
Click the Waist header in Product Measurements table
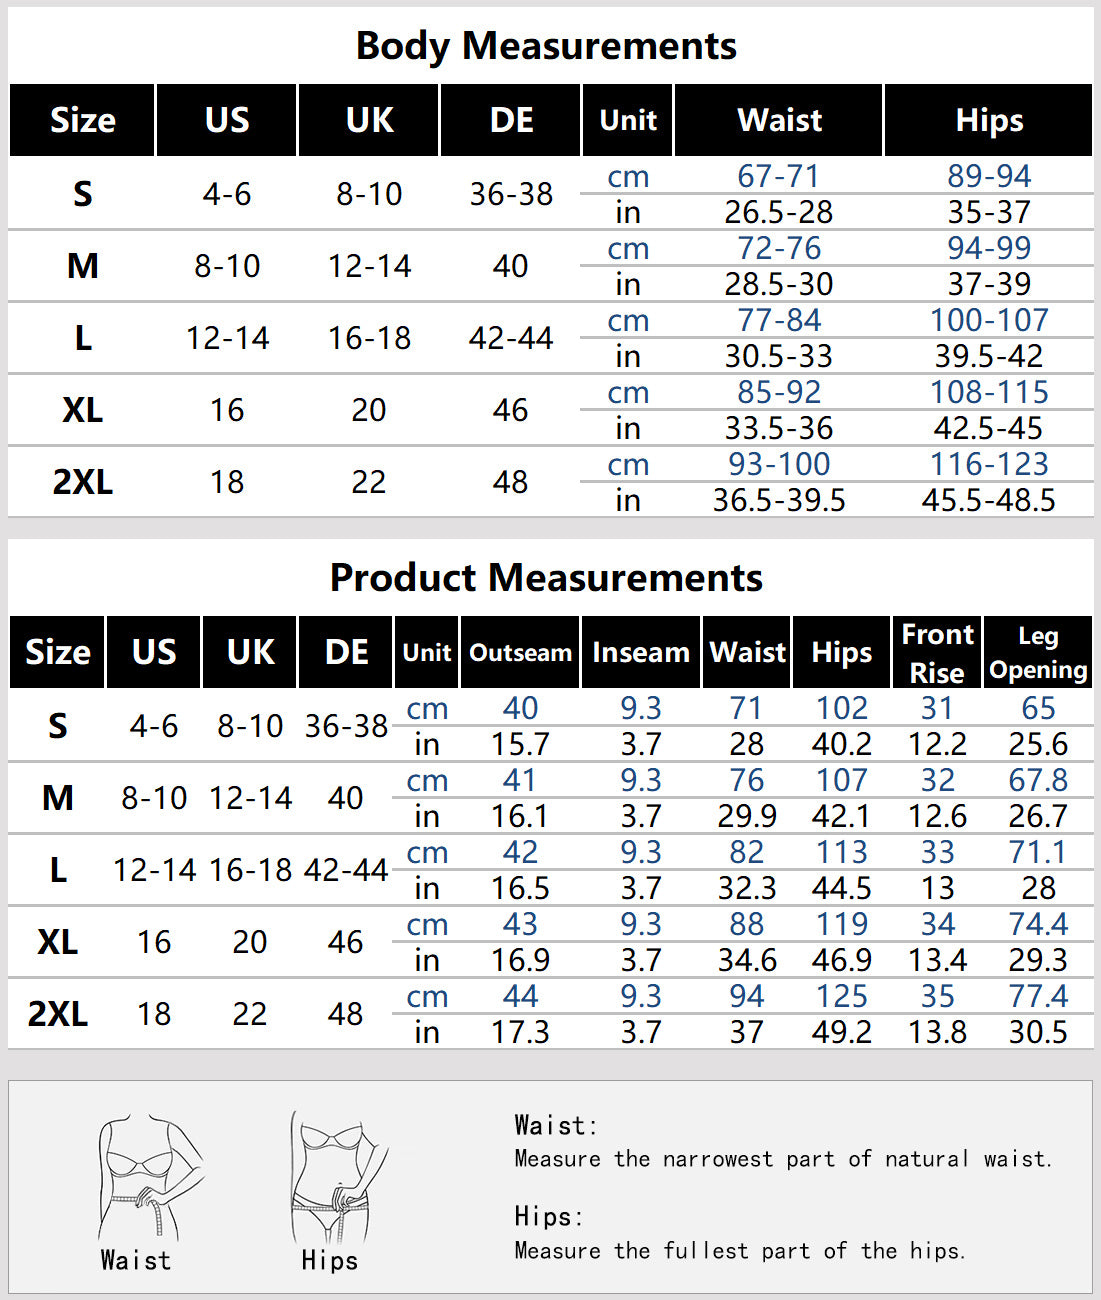coord(747,653)
